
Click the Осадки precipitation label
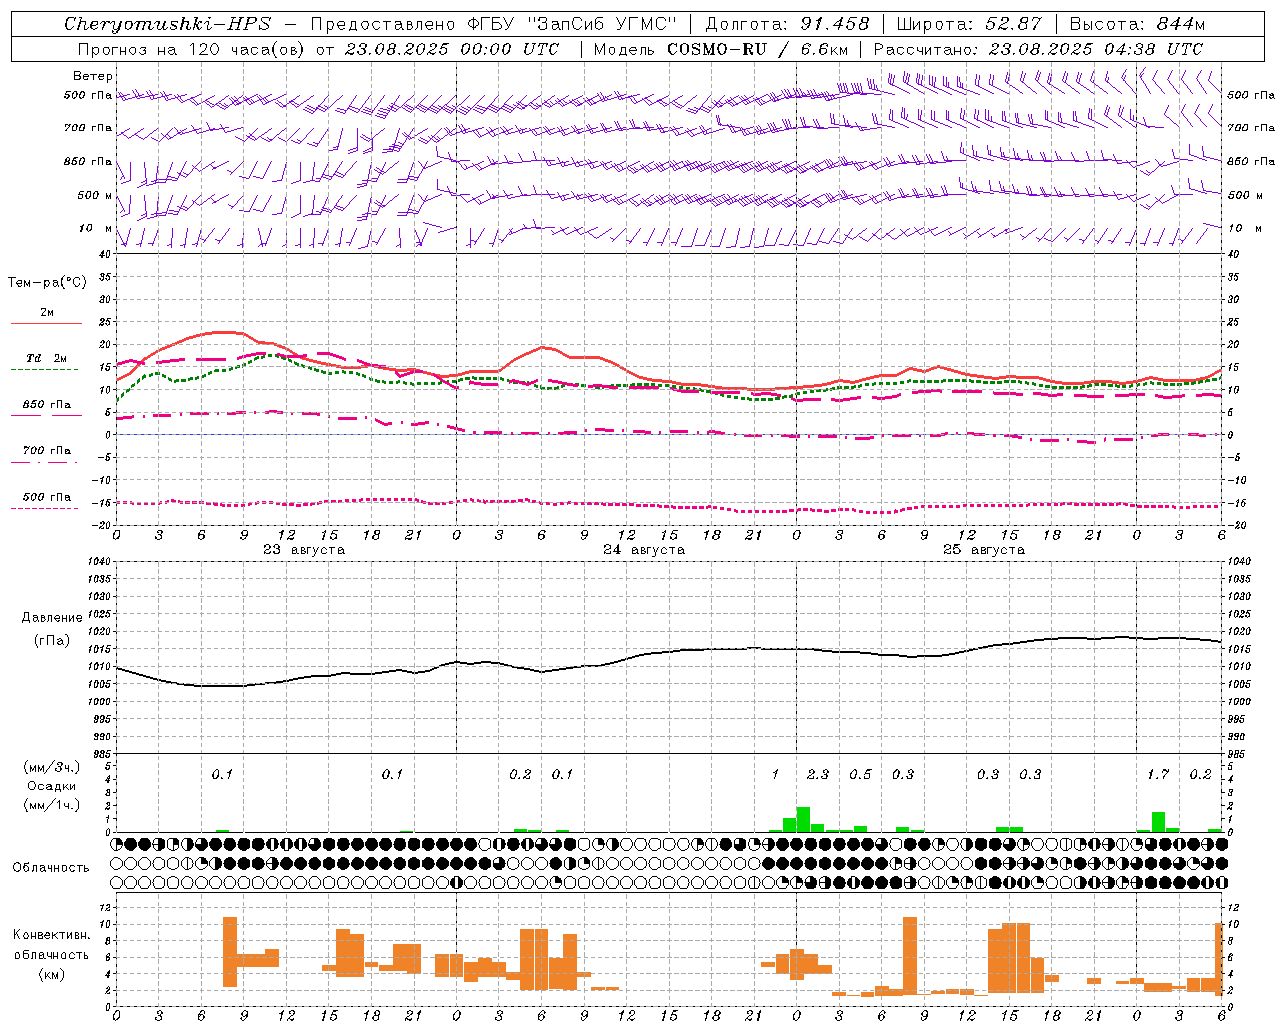click(x=52, y=786)
